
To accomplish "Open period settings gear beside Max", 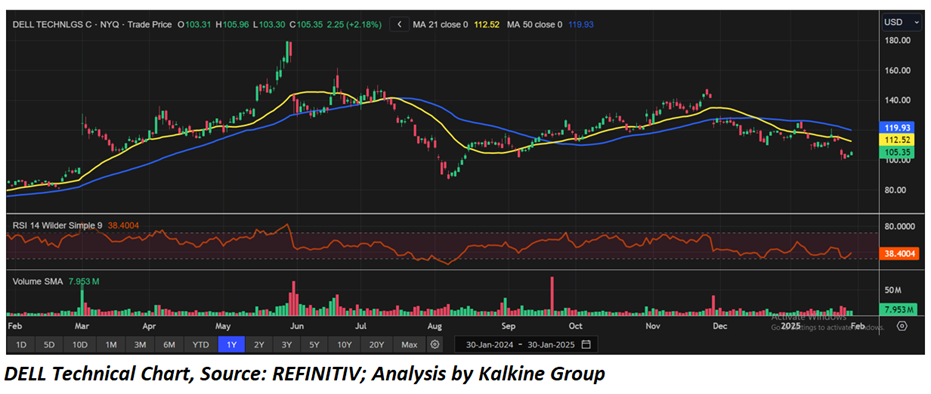I will click(435, 345).
